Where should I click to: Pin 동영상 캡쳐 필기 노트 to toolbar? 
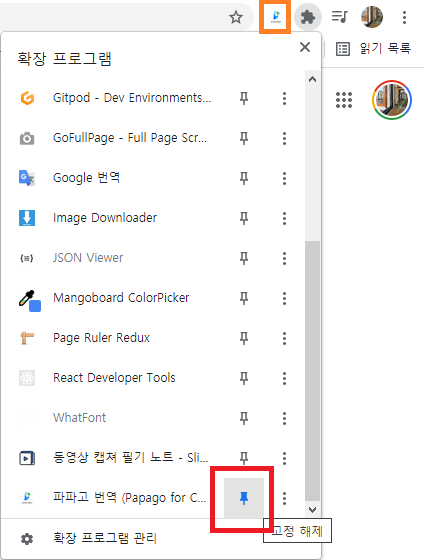click(x=244, y=458)
